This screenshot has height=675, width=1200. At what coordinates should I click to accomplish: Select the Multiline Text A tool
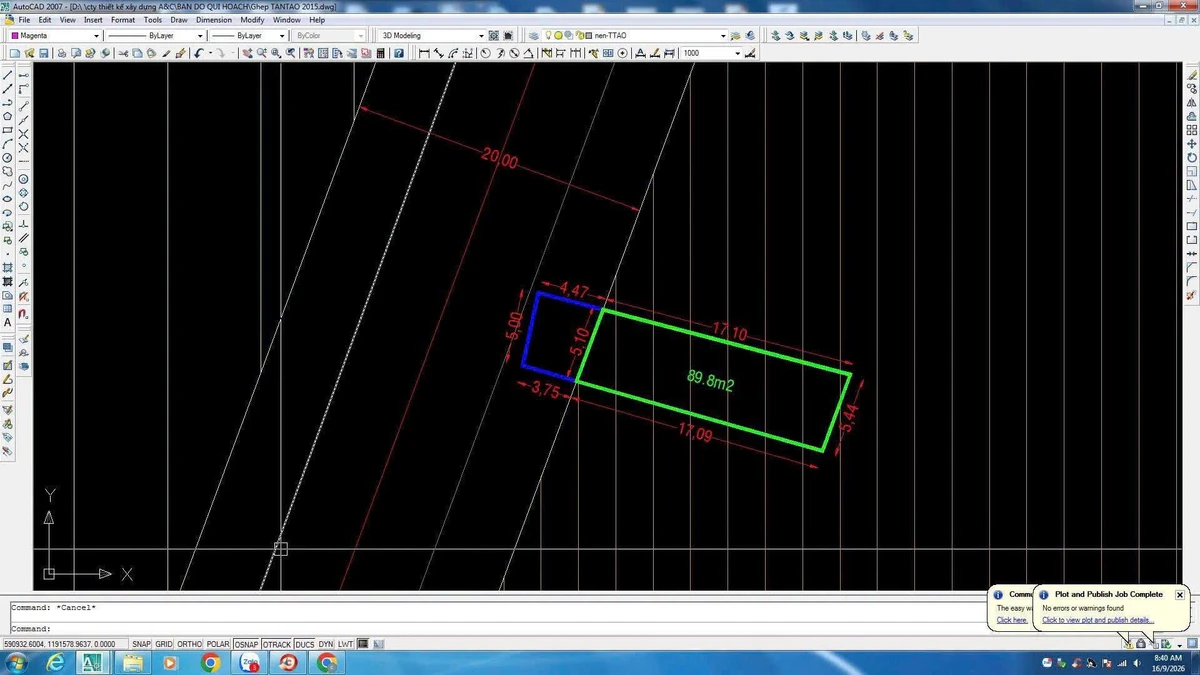pyautogui.click(x=8, y=323)
